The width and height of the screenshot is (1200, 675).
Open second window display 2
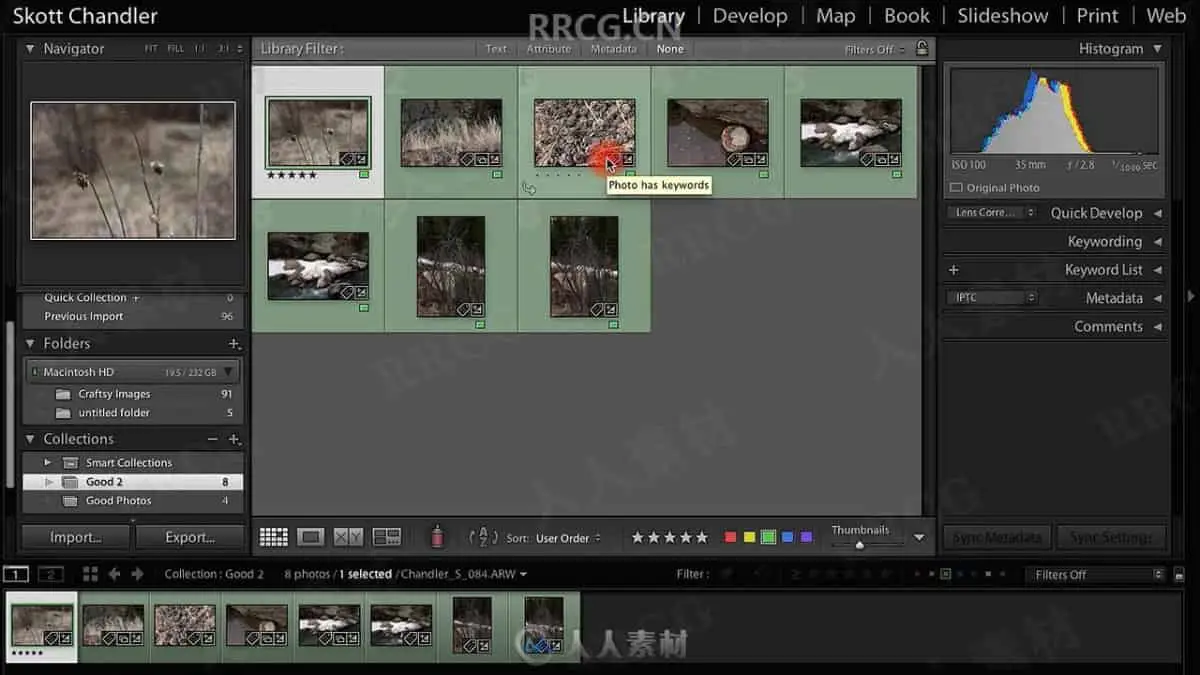coord(51,574)
